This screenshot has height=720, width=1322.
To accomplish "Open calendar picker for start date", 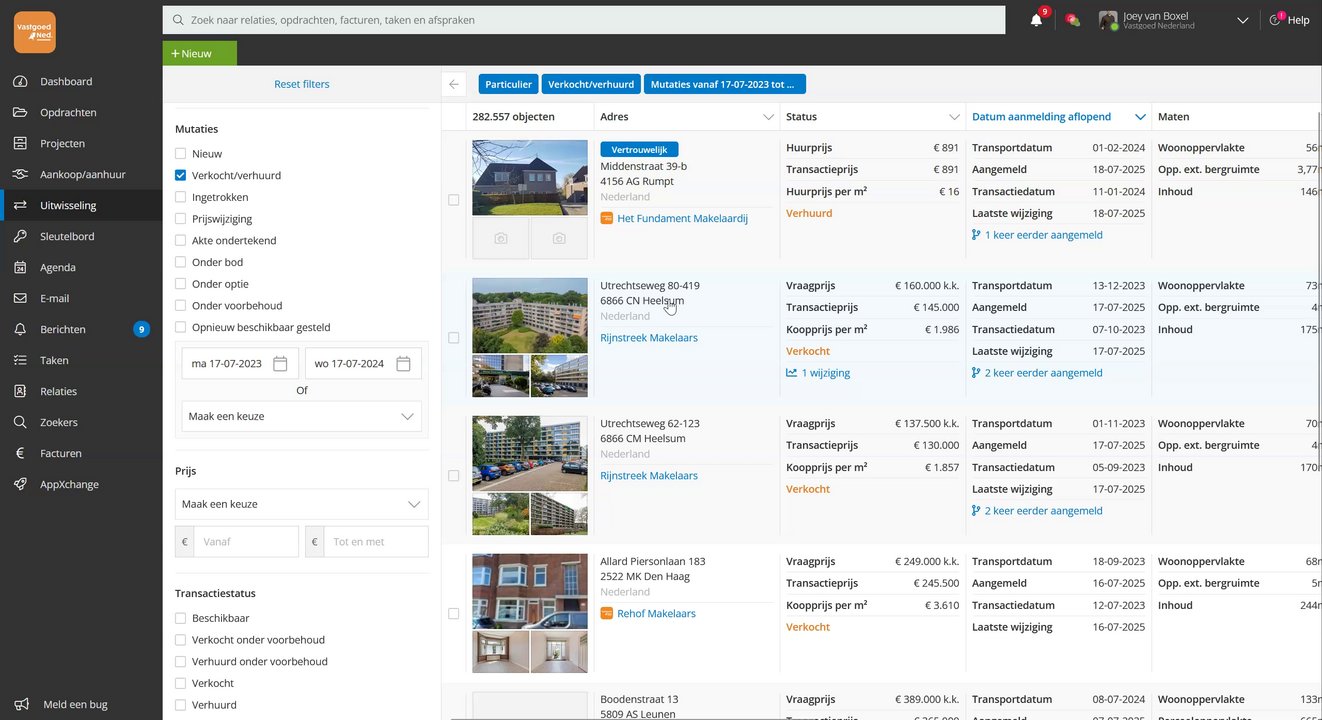I will coord(281,364).
